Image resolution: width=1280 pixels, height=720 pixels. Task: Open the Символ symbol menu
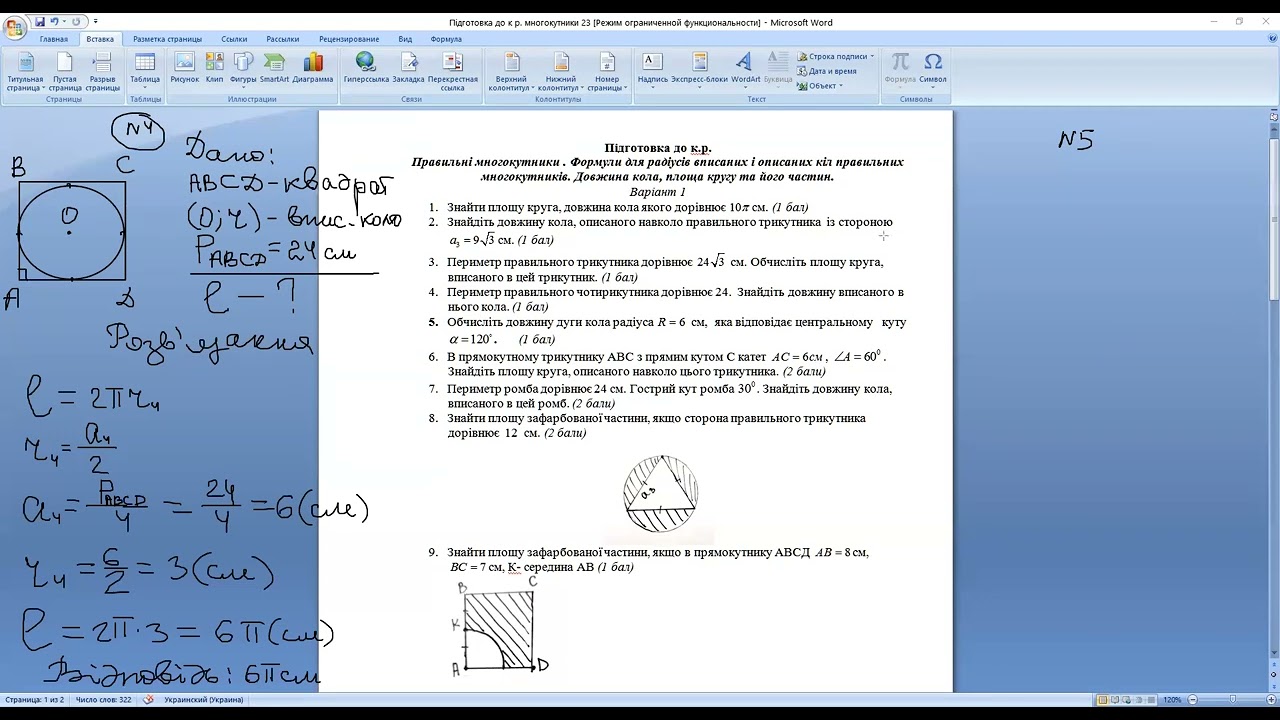pyautogui.click(x=933, y=68)
